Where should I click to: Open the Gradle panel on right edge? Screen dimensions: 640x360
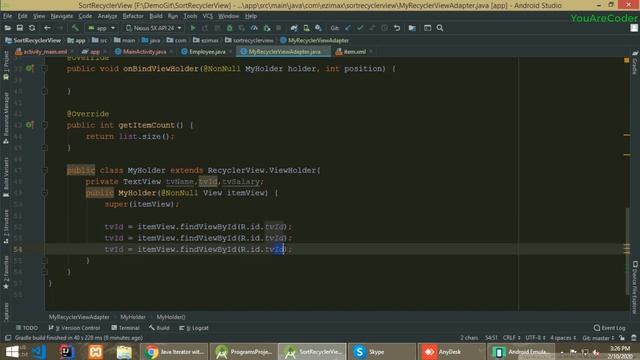click(635, 63)
